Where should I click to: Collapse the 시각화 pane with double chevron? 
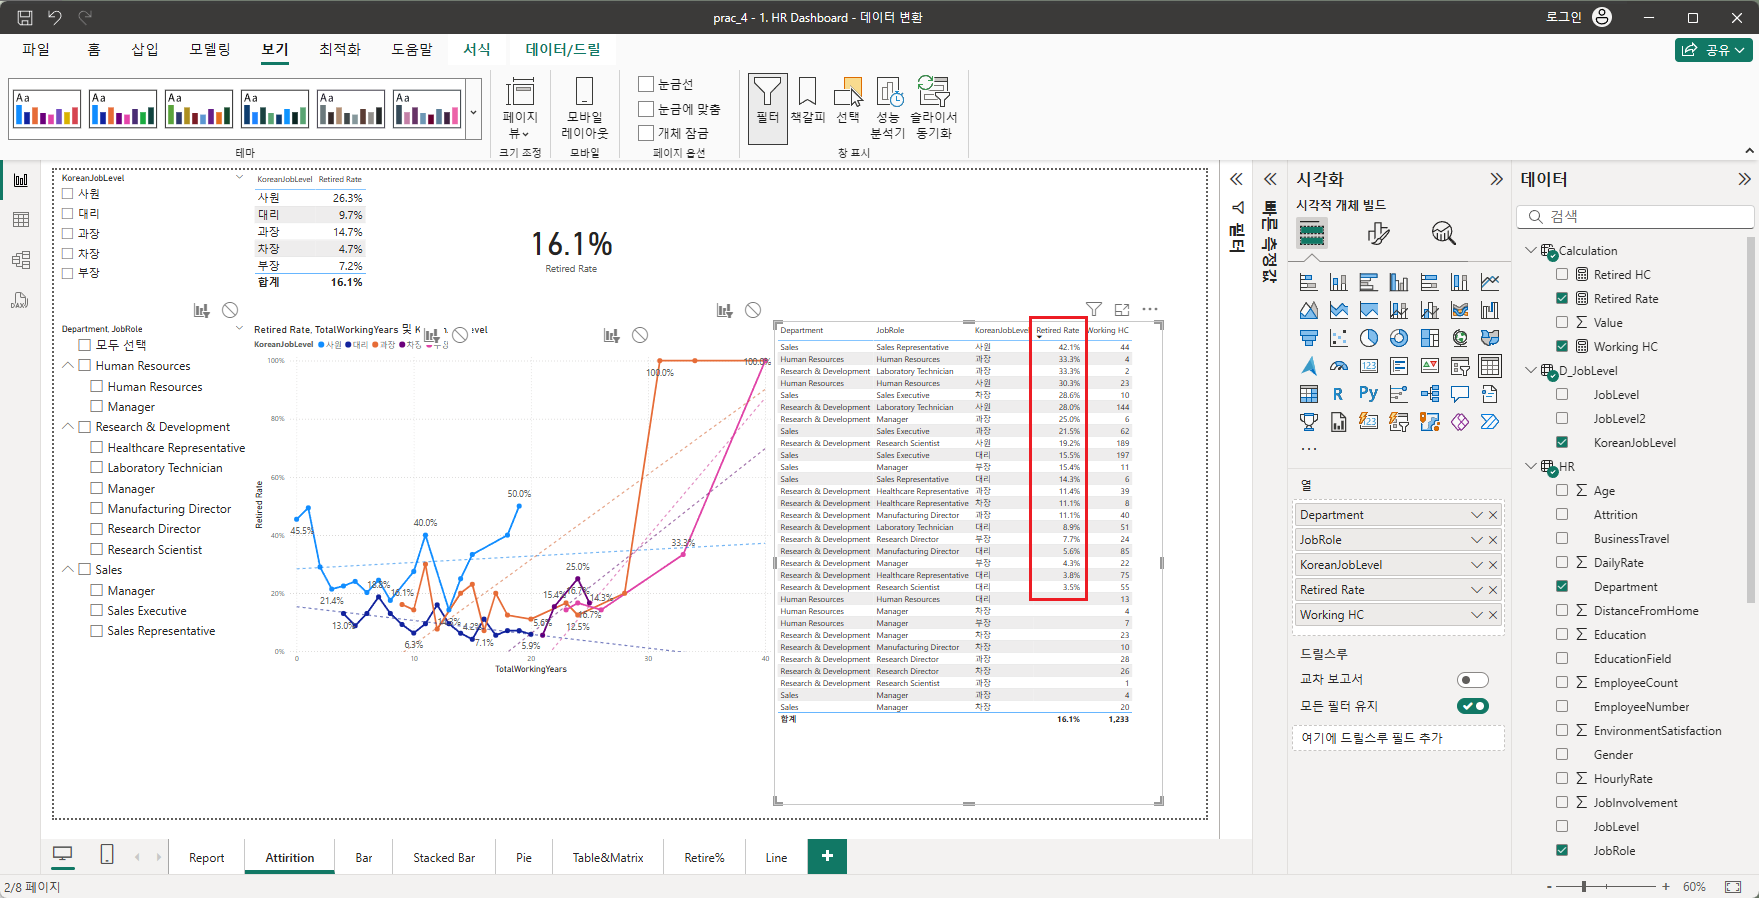[1496, 179]
